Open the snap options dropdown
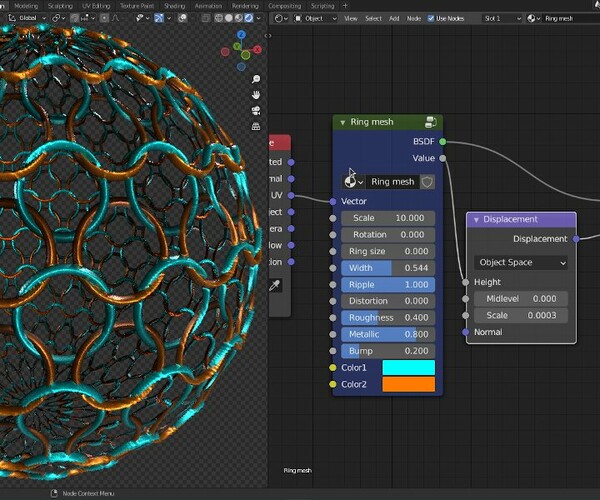The width and height of the screenshot is (600, 500). point(87,18)
